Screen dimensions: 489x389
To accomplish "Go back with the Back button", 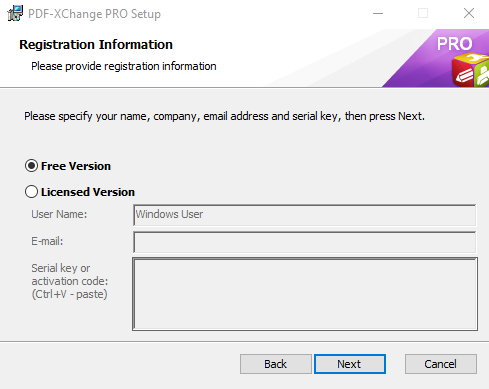I will pos(276,364).
